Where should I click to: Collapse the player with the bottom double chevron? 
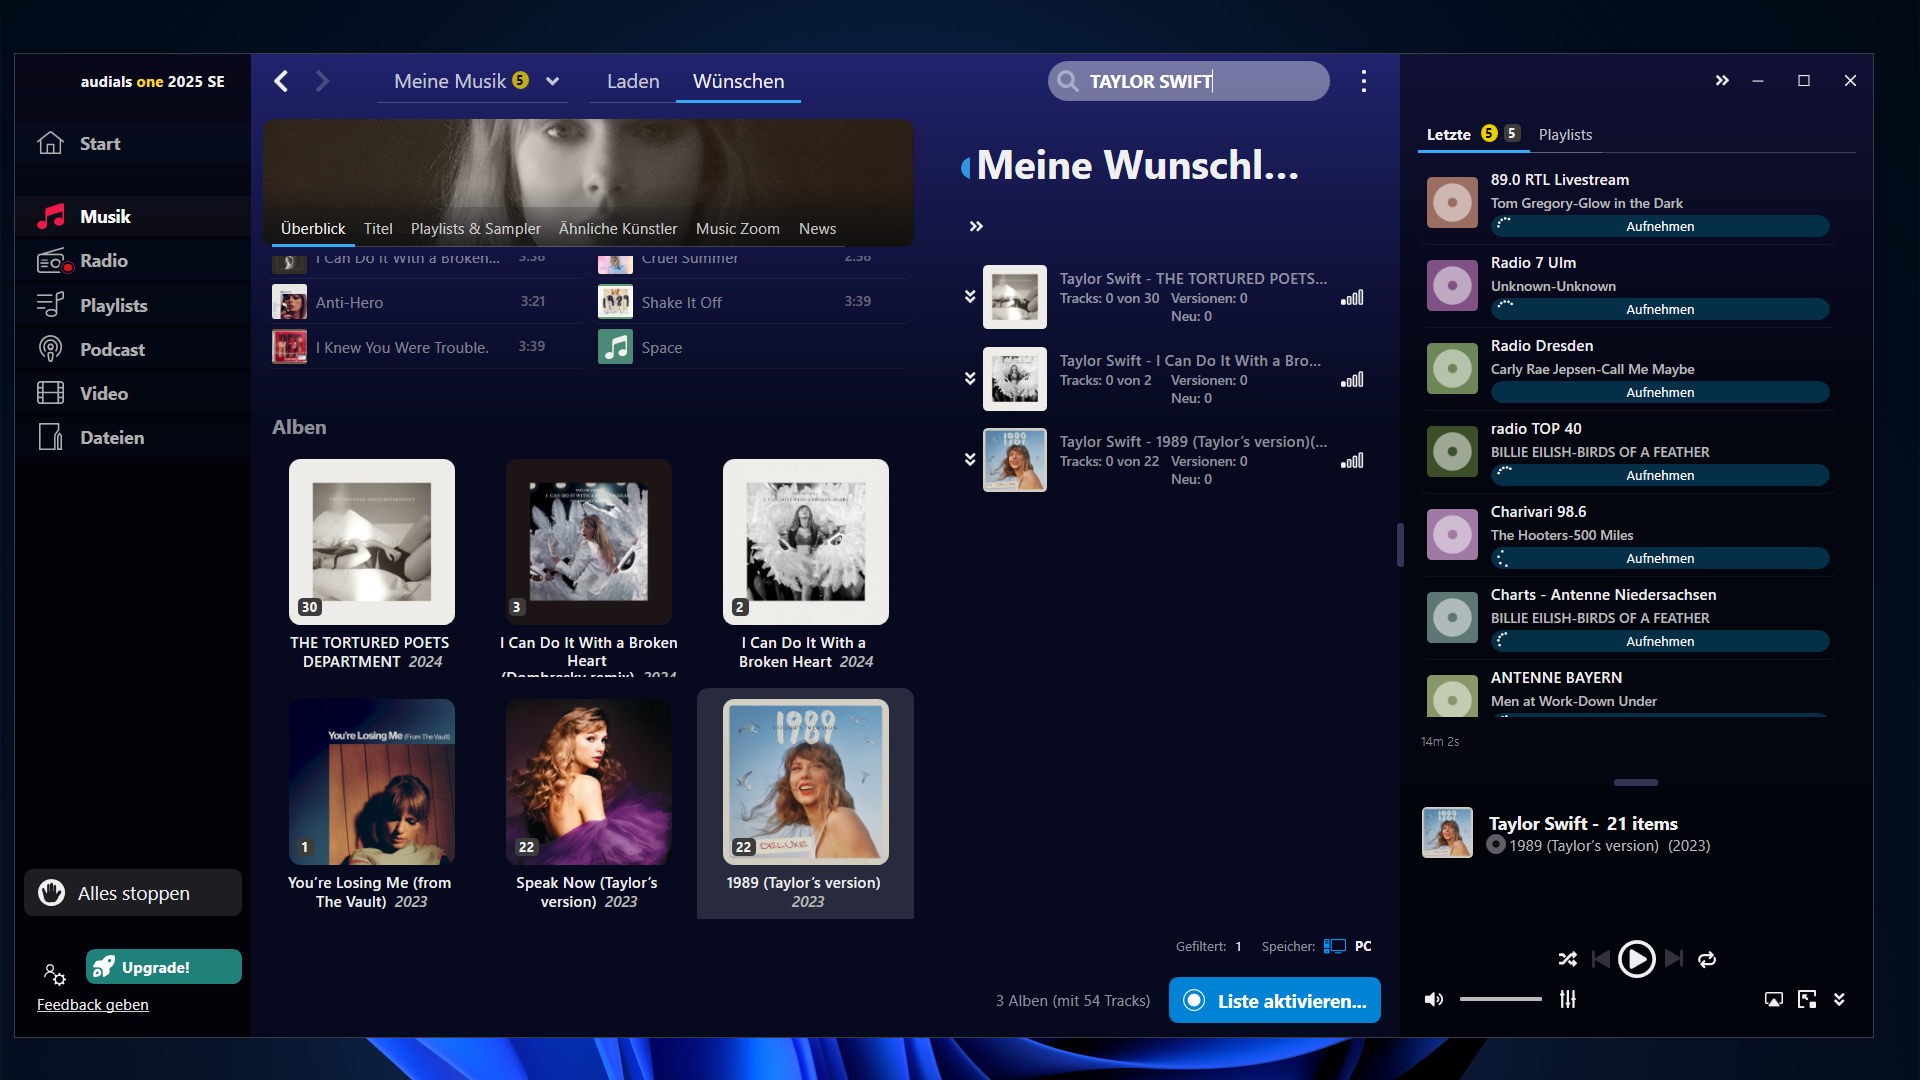(x=1839, y=999)
